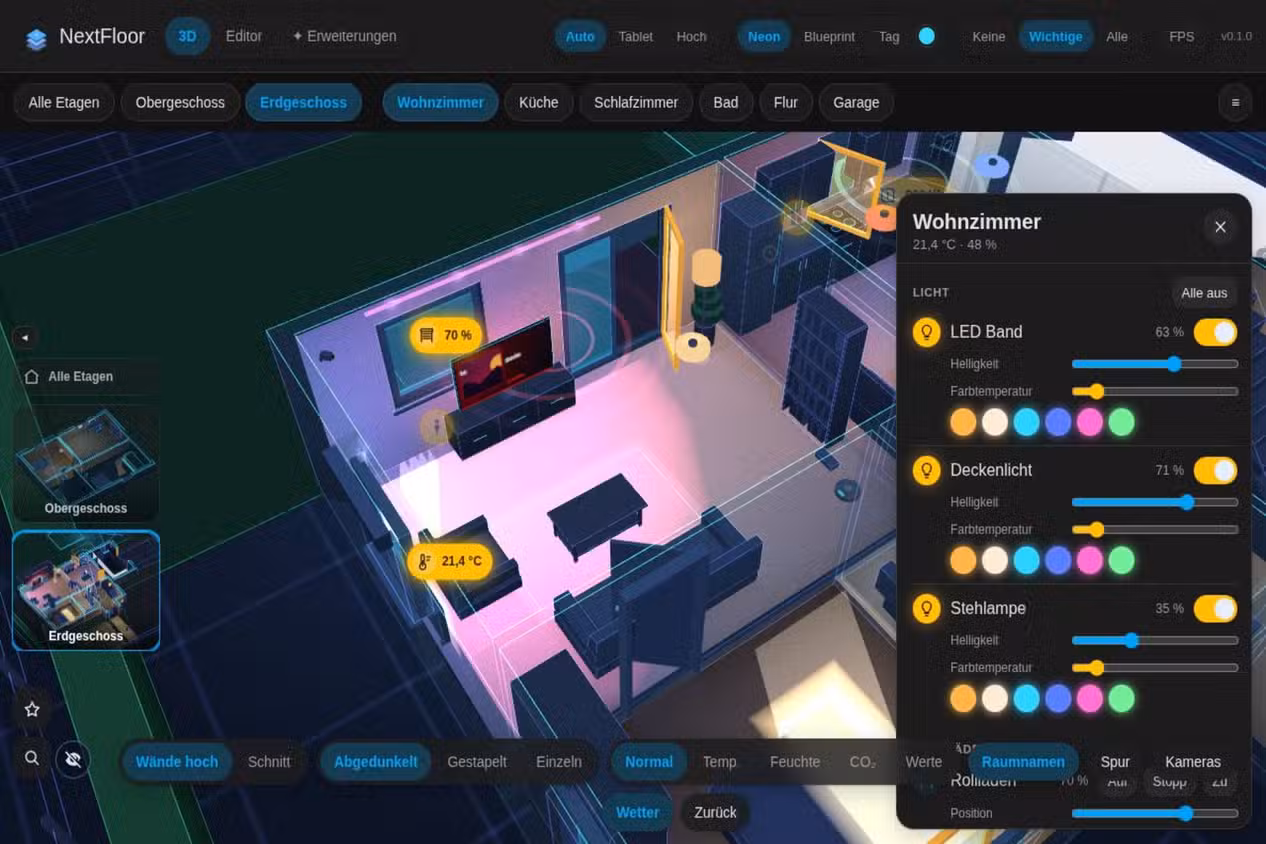1266x844 pixels.
Task: Toggle the FPS display
Action: point(1182,36)
